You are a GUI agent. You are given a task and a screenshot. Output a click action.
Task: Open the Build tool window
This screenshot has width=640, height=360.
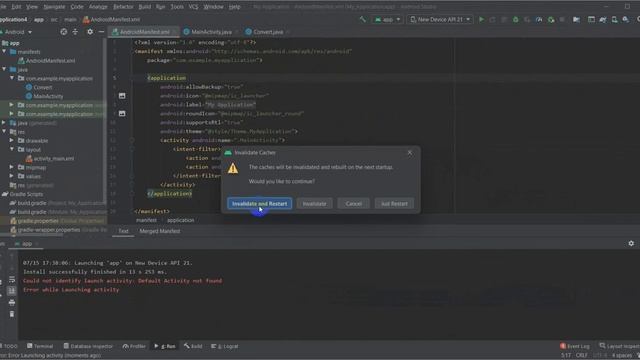[x=193, y=346]
